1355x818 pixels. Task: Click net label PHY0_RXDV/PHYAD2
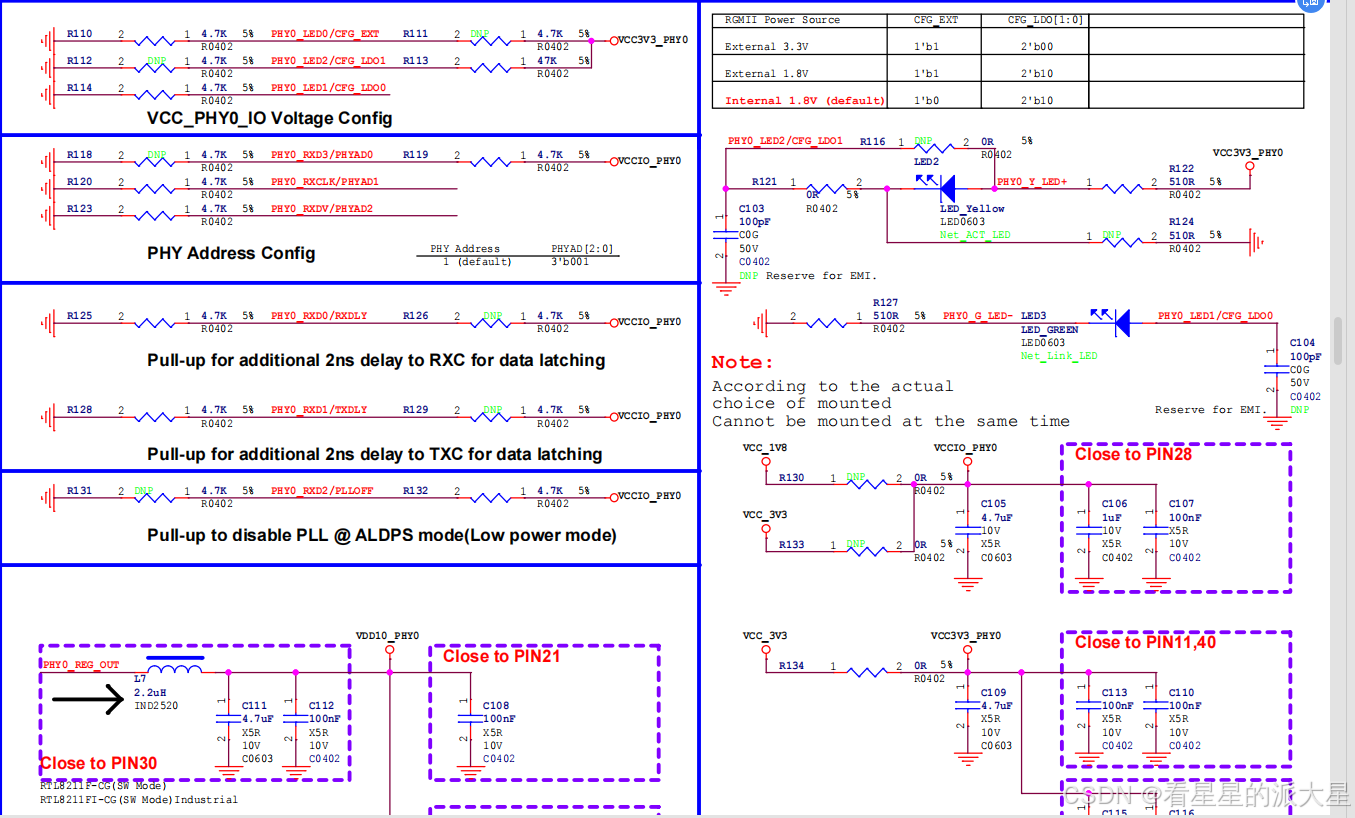point(322,209)
